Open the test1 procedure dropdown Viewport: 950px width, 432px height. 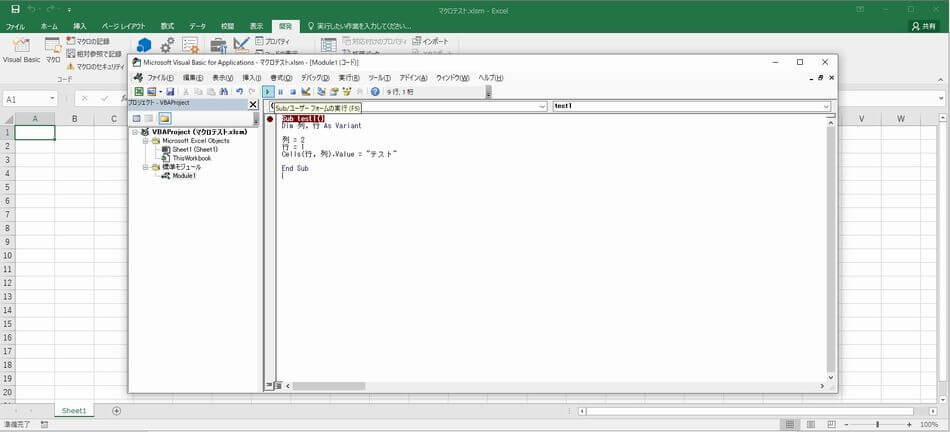(x=826, y=107)
